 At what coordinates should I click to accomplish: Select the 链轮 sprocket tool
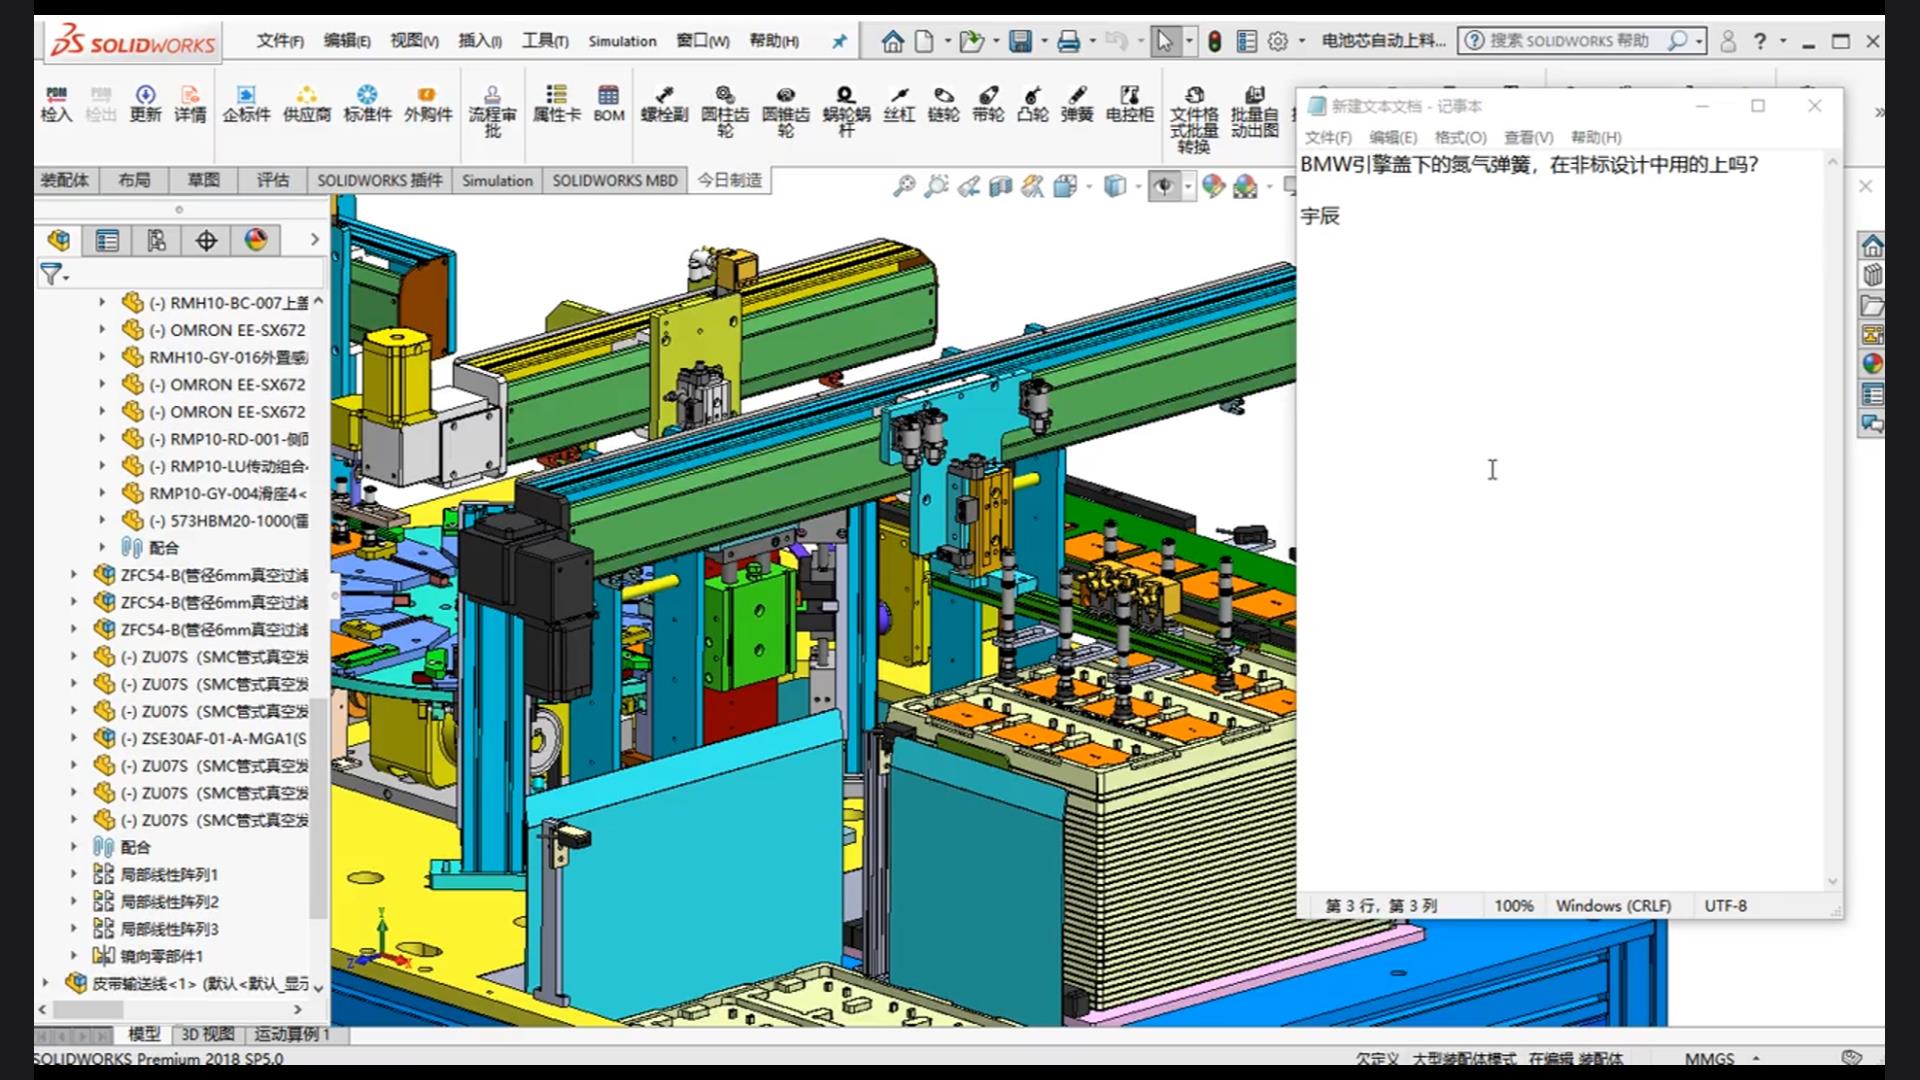click(x=943, y=104)
